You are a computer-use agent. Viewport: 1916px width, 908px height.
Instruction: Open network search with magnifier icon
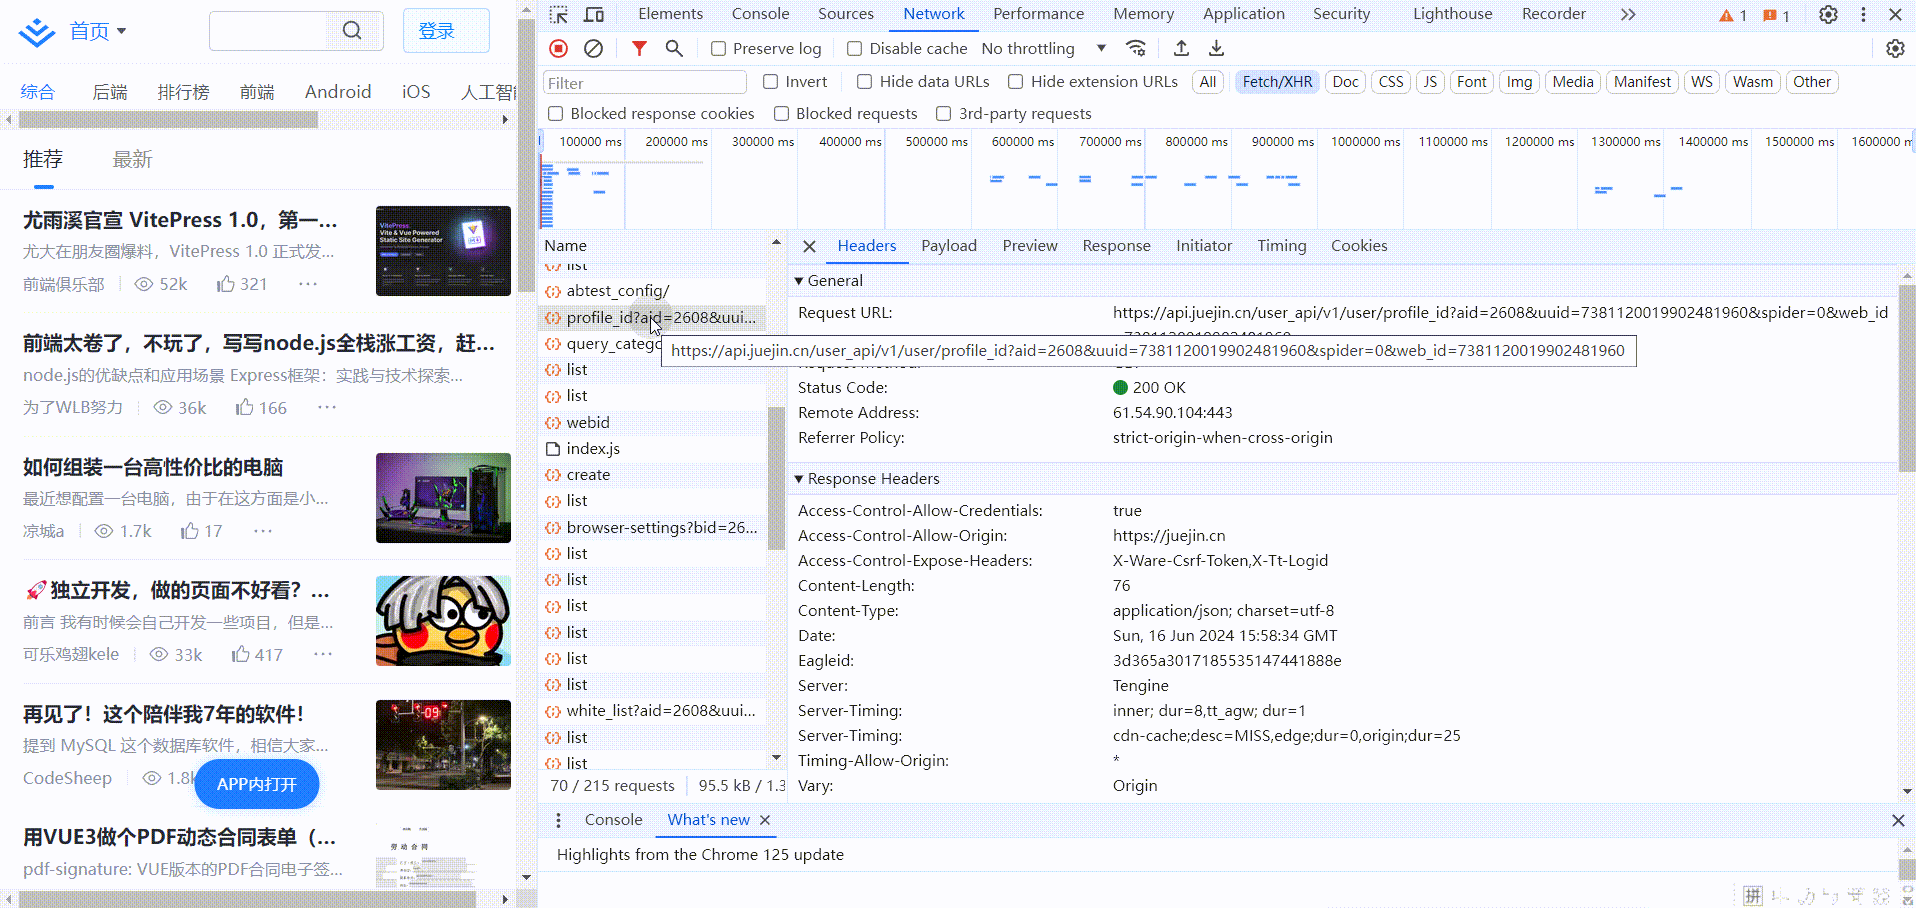[x=674, y=48]
